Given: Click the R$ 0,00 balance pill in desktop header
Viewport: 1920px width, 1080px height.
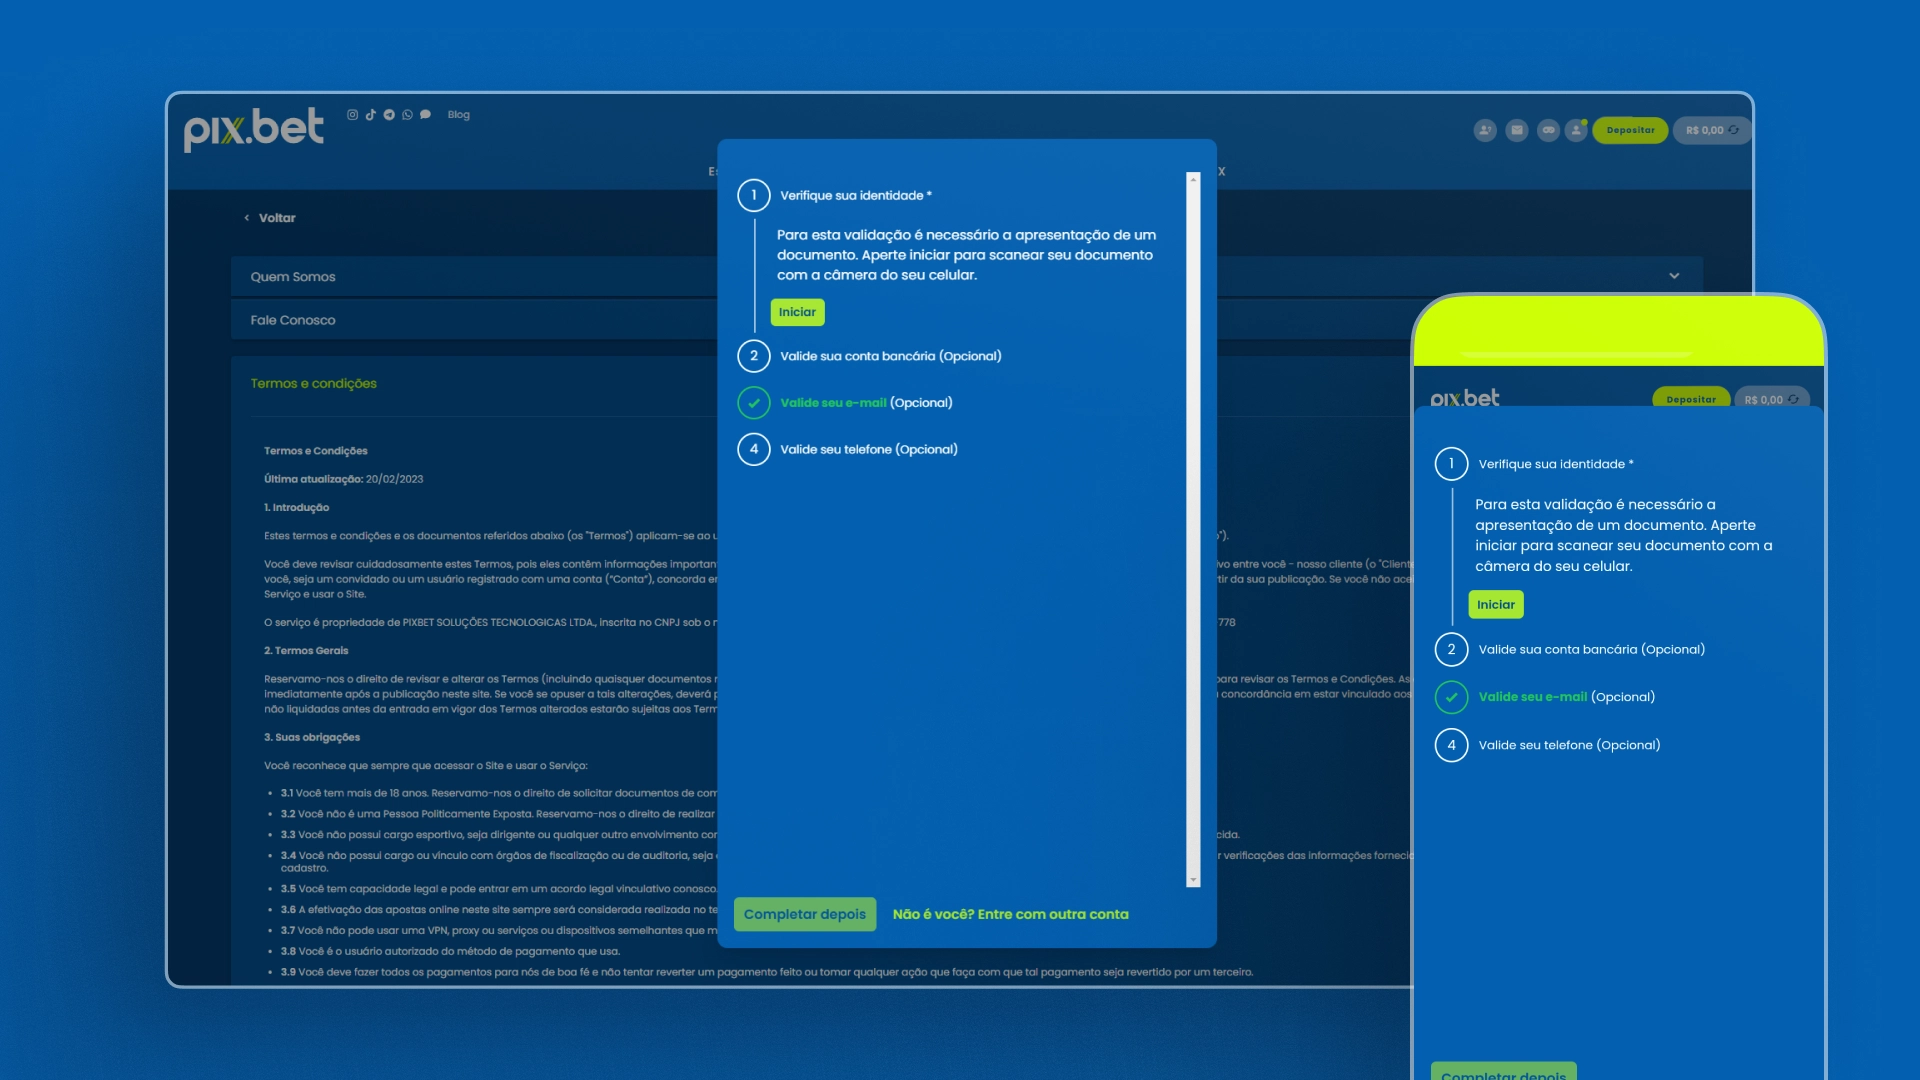Looking at the screenshot, I should 1711,130.
